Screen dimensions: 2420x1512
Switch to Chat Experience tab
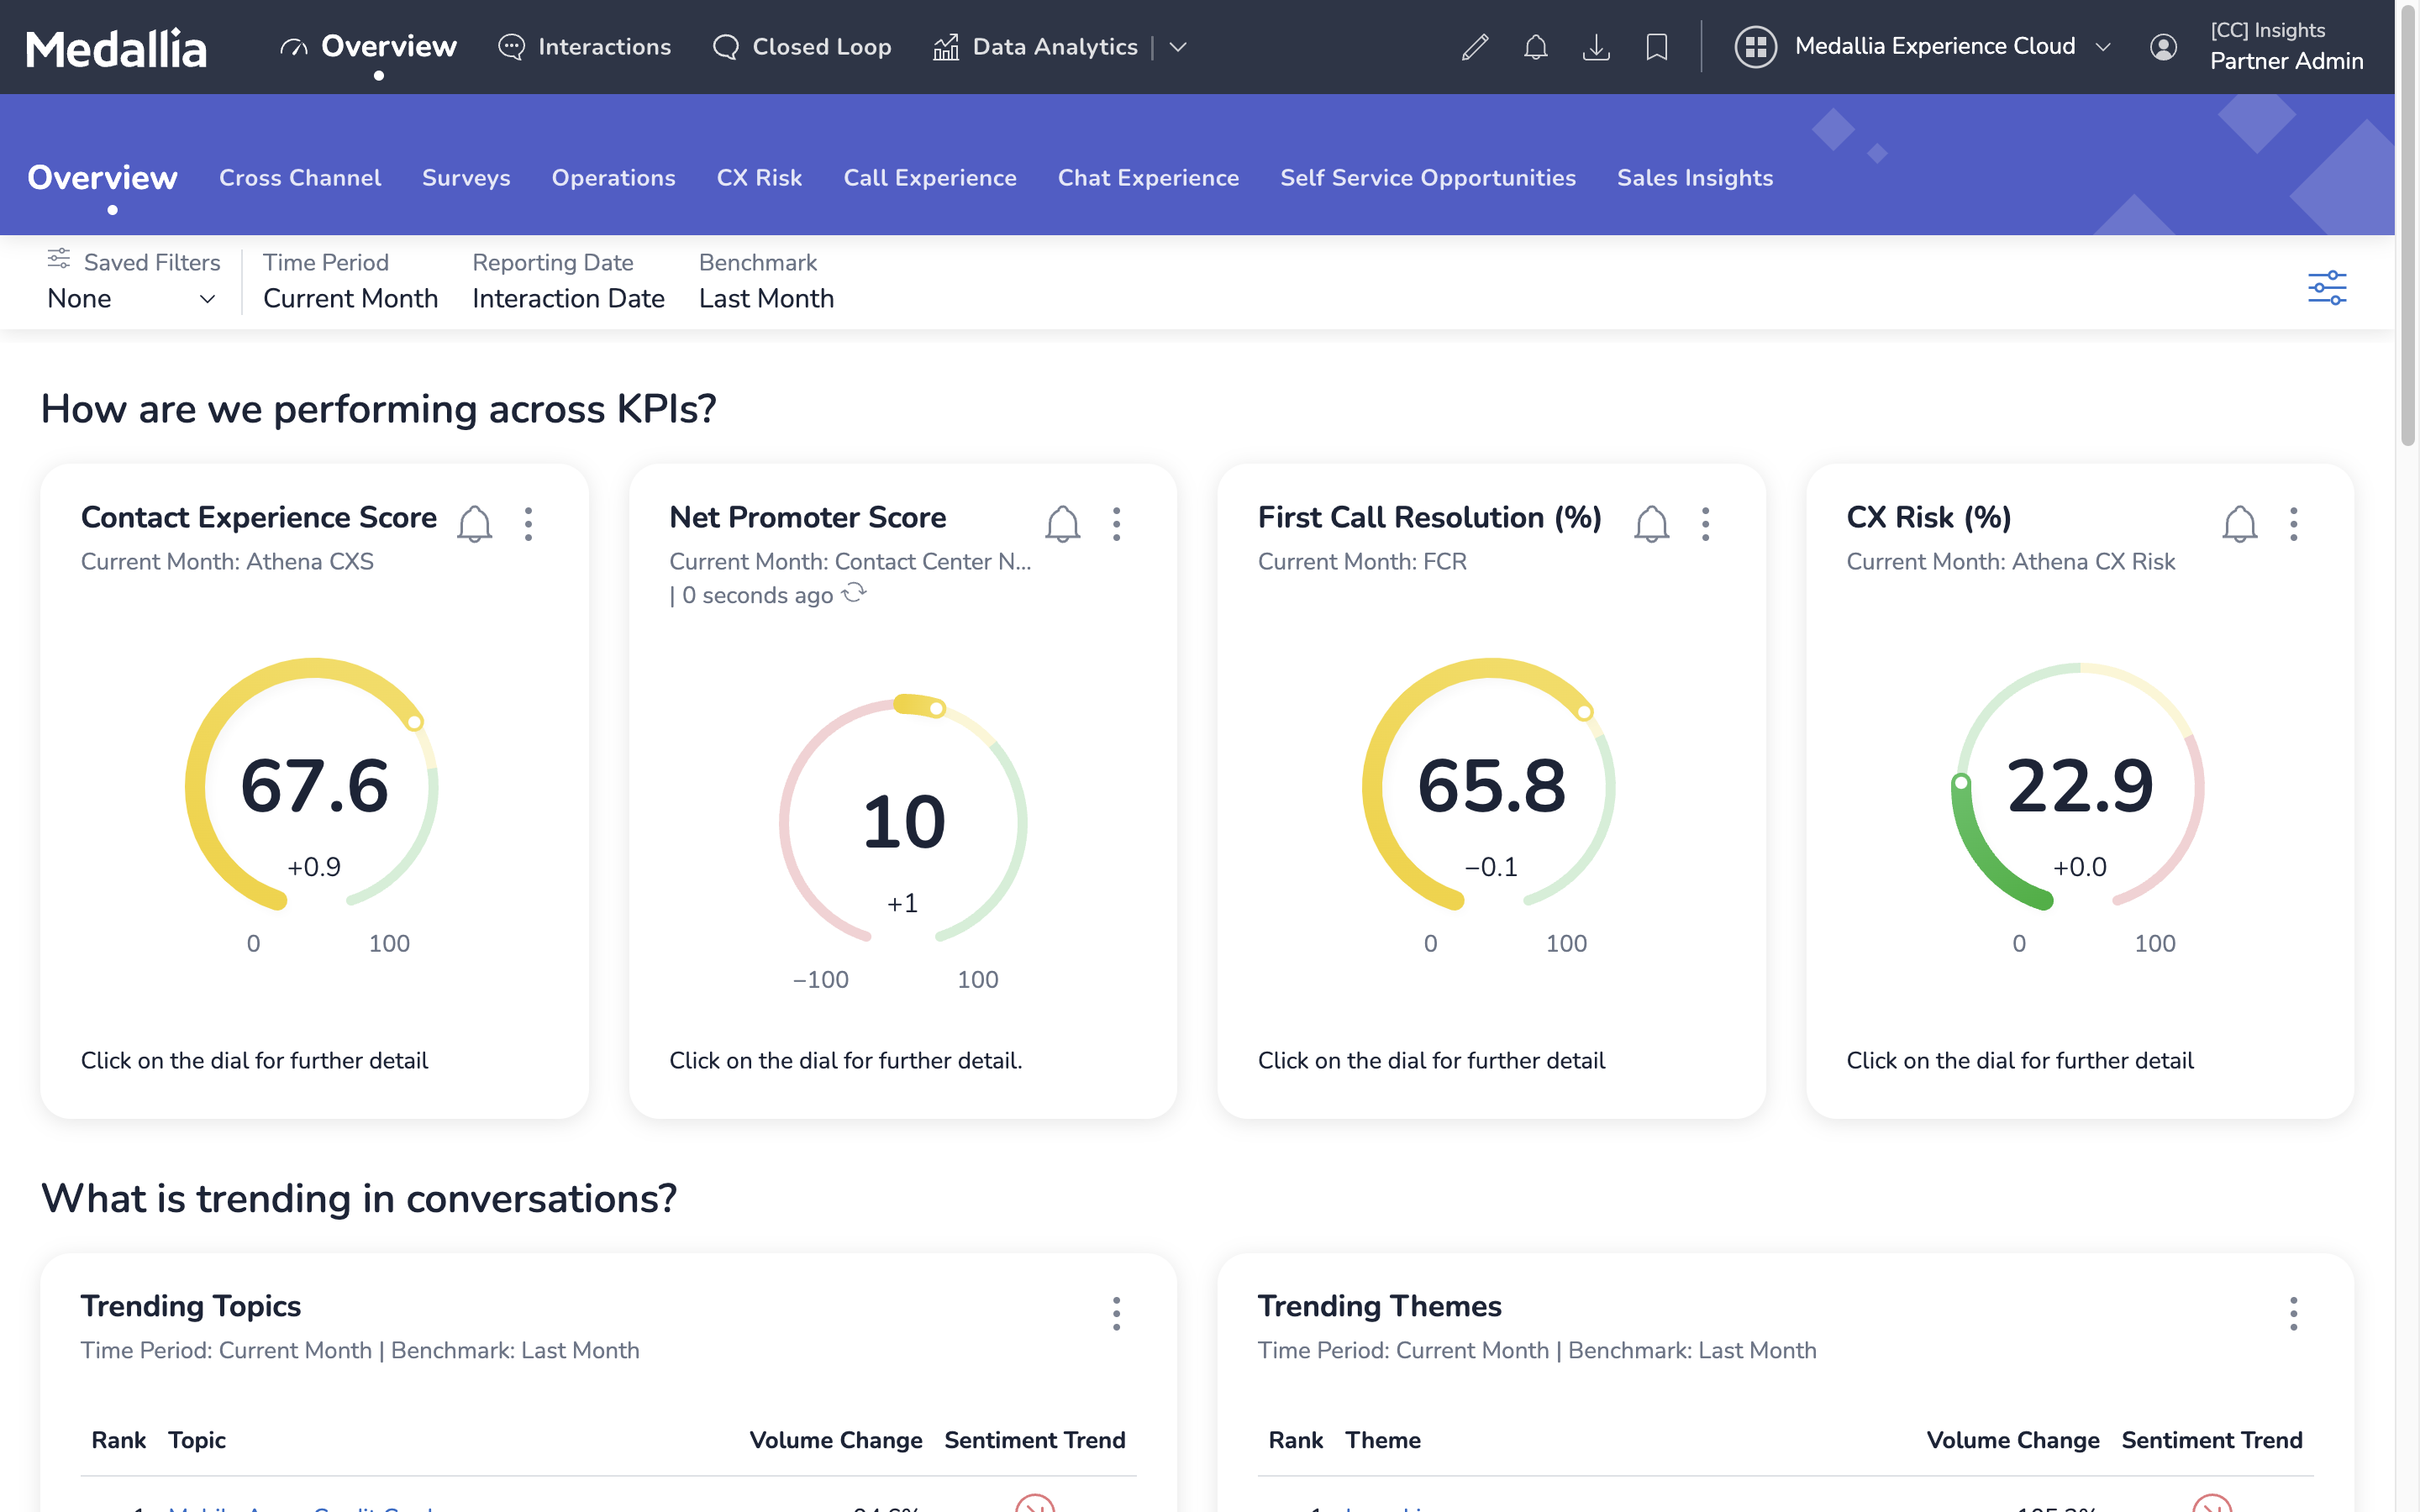point(1148,178)
